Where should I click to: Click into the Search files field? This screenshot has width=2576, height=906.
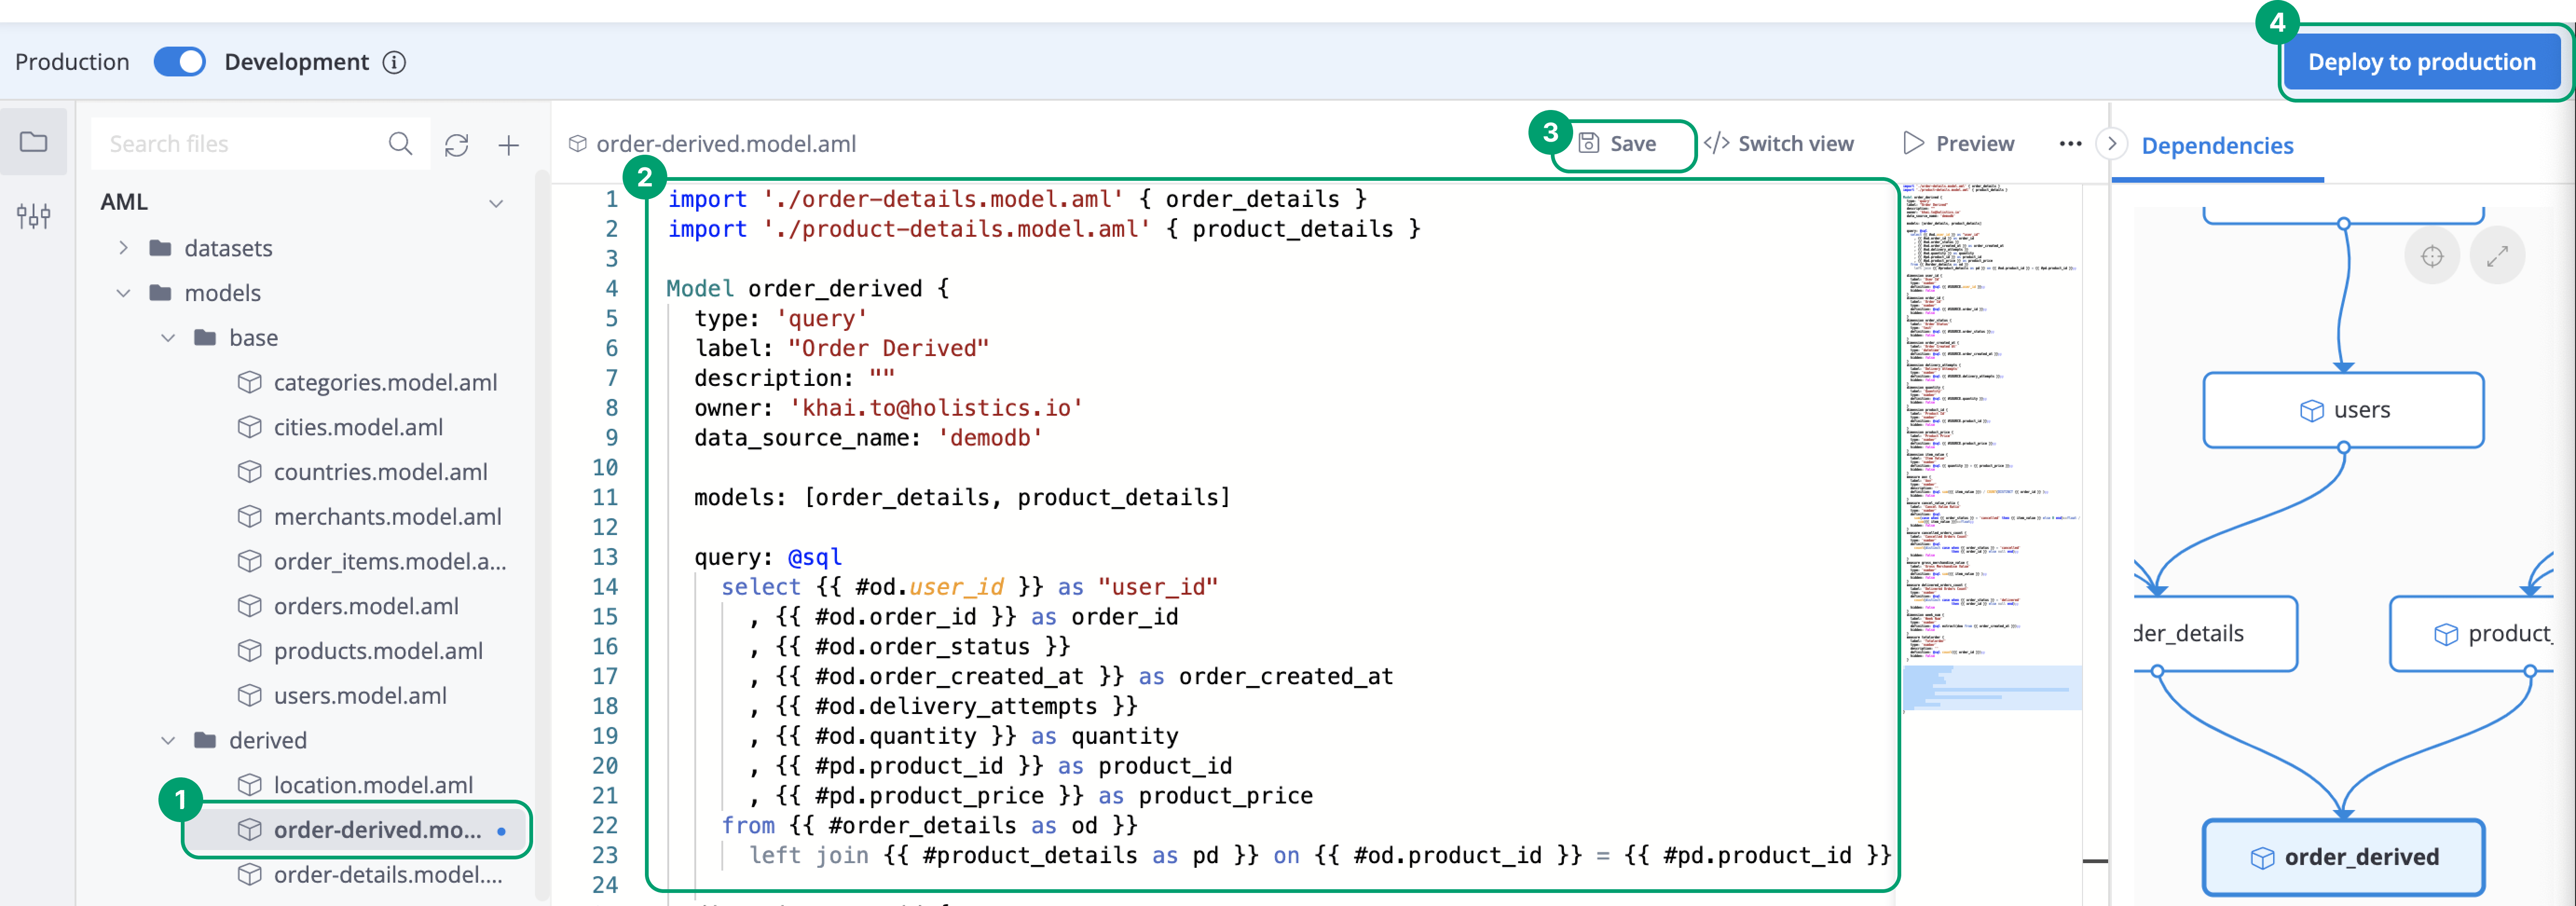pyautogui.click(x=240, y=144)
